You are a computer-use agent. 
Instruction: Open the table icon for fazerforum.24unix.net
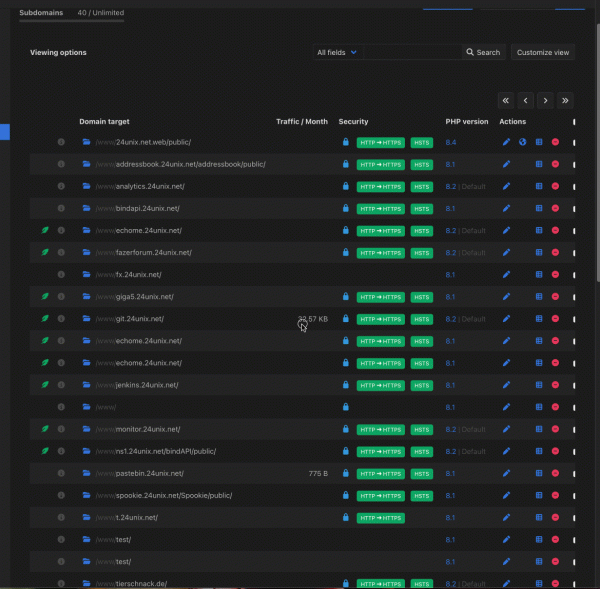point(539,252)
